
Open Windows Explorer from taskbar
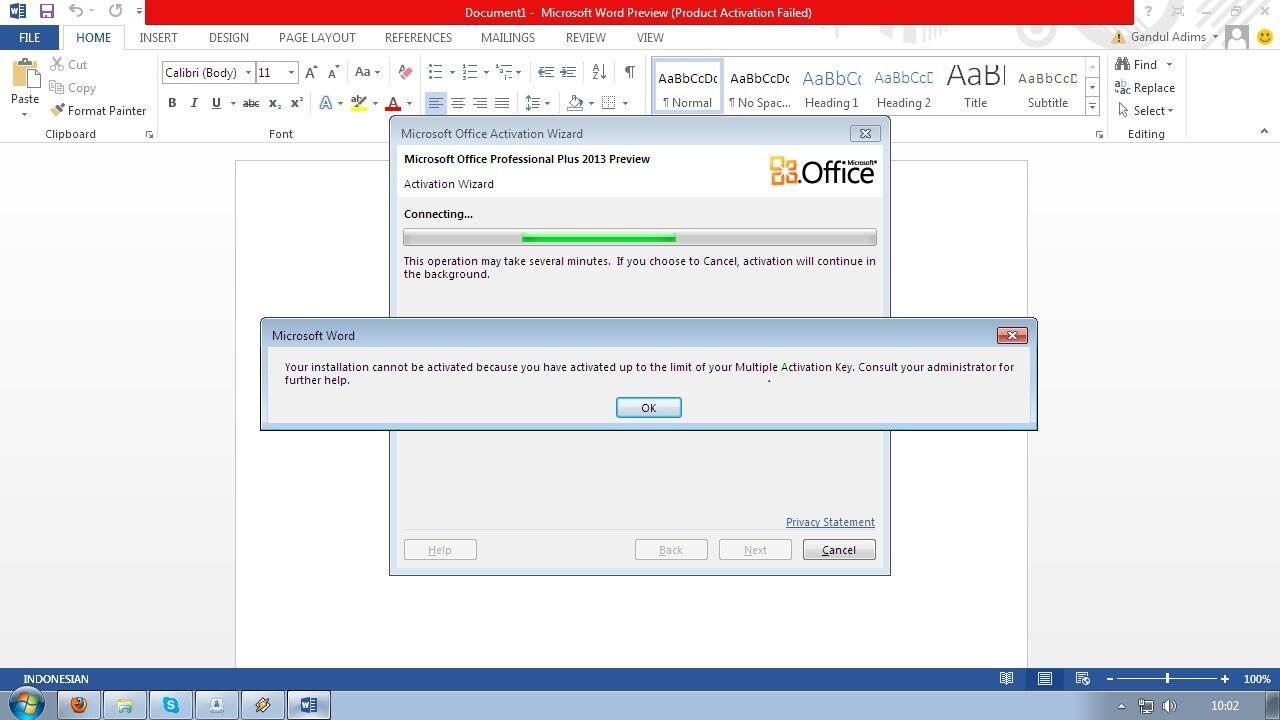[x=125, y=705]
